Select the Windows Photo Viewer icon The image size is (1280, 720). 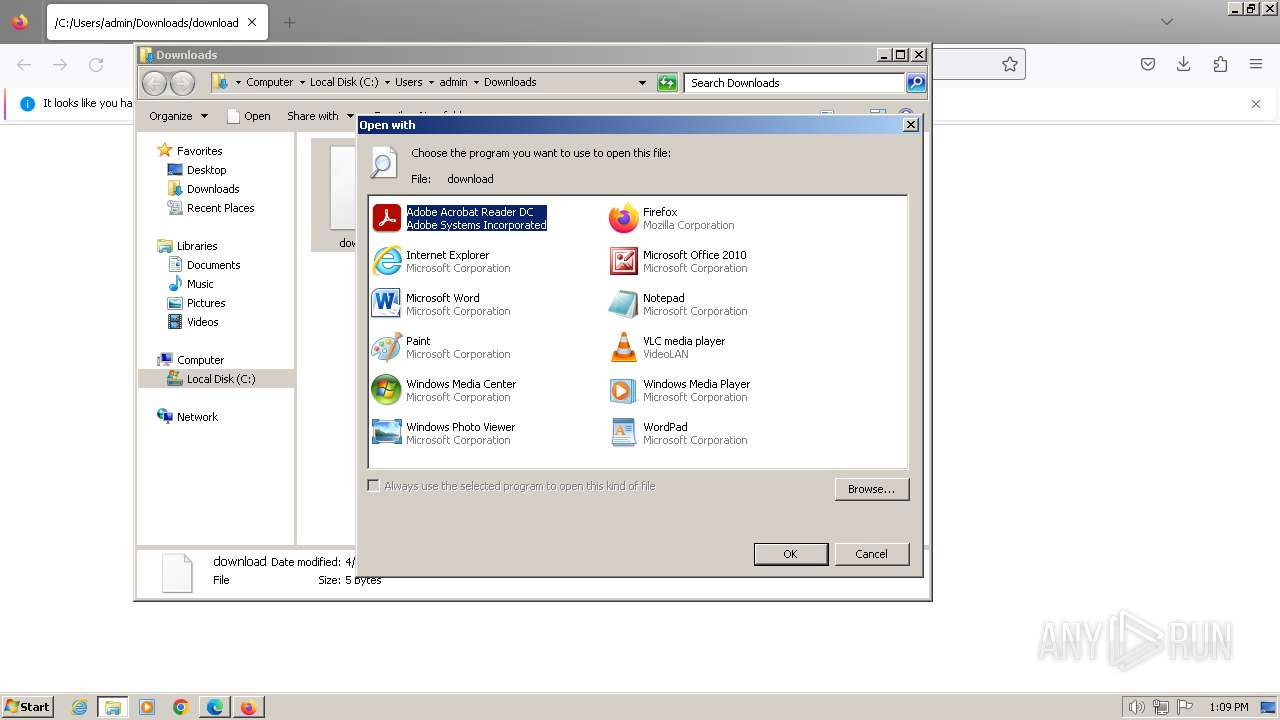pyautogui.click(x=386, y=433)
